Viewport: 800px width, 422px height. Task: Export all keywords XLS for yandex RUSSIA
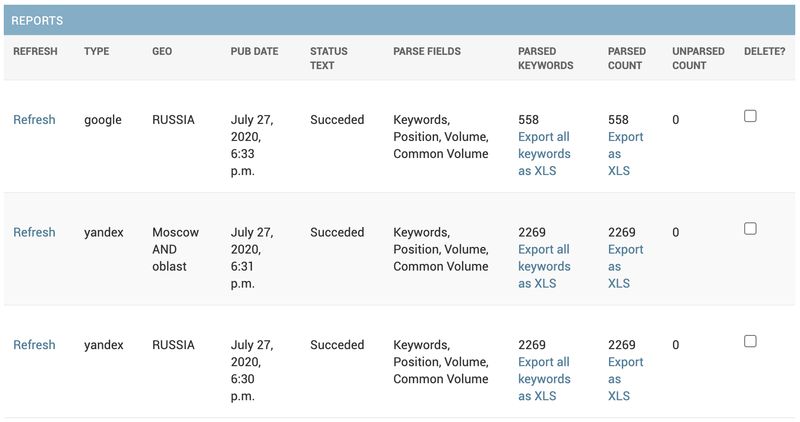544,379
